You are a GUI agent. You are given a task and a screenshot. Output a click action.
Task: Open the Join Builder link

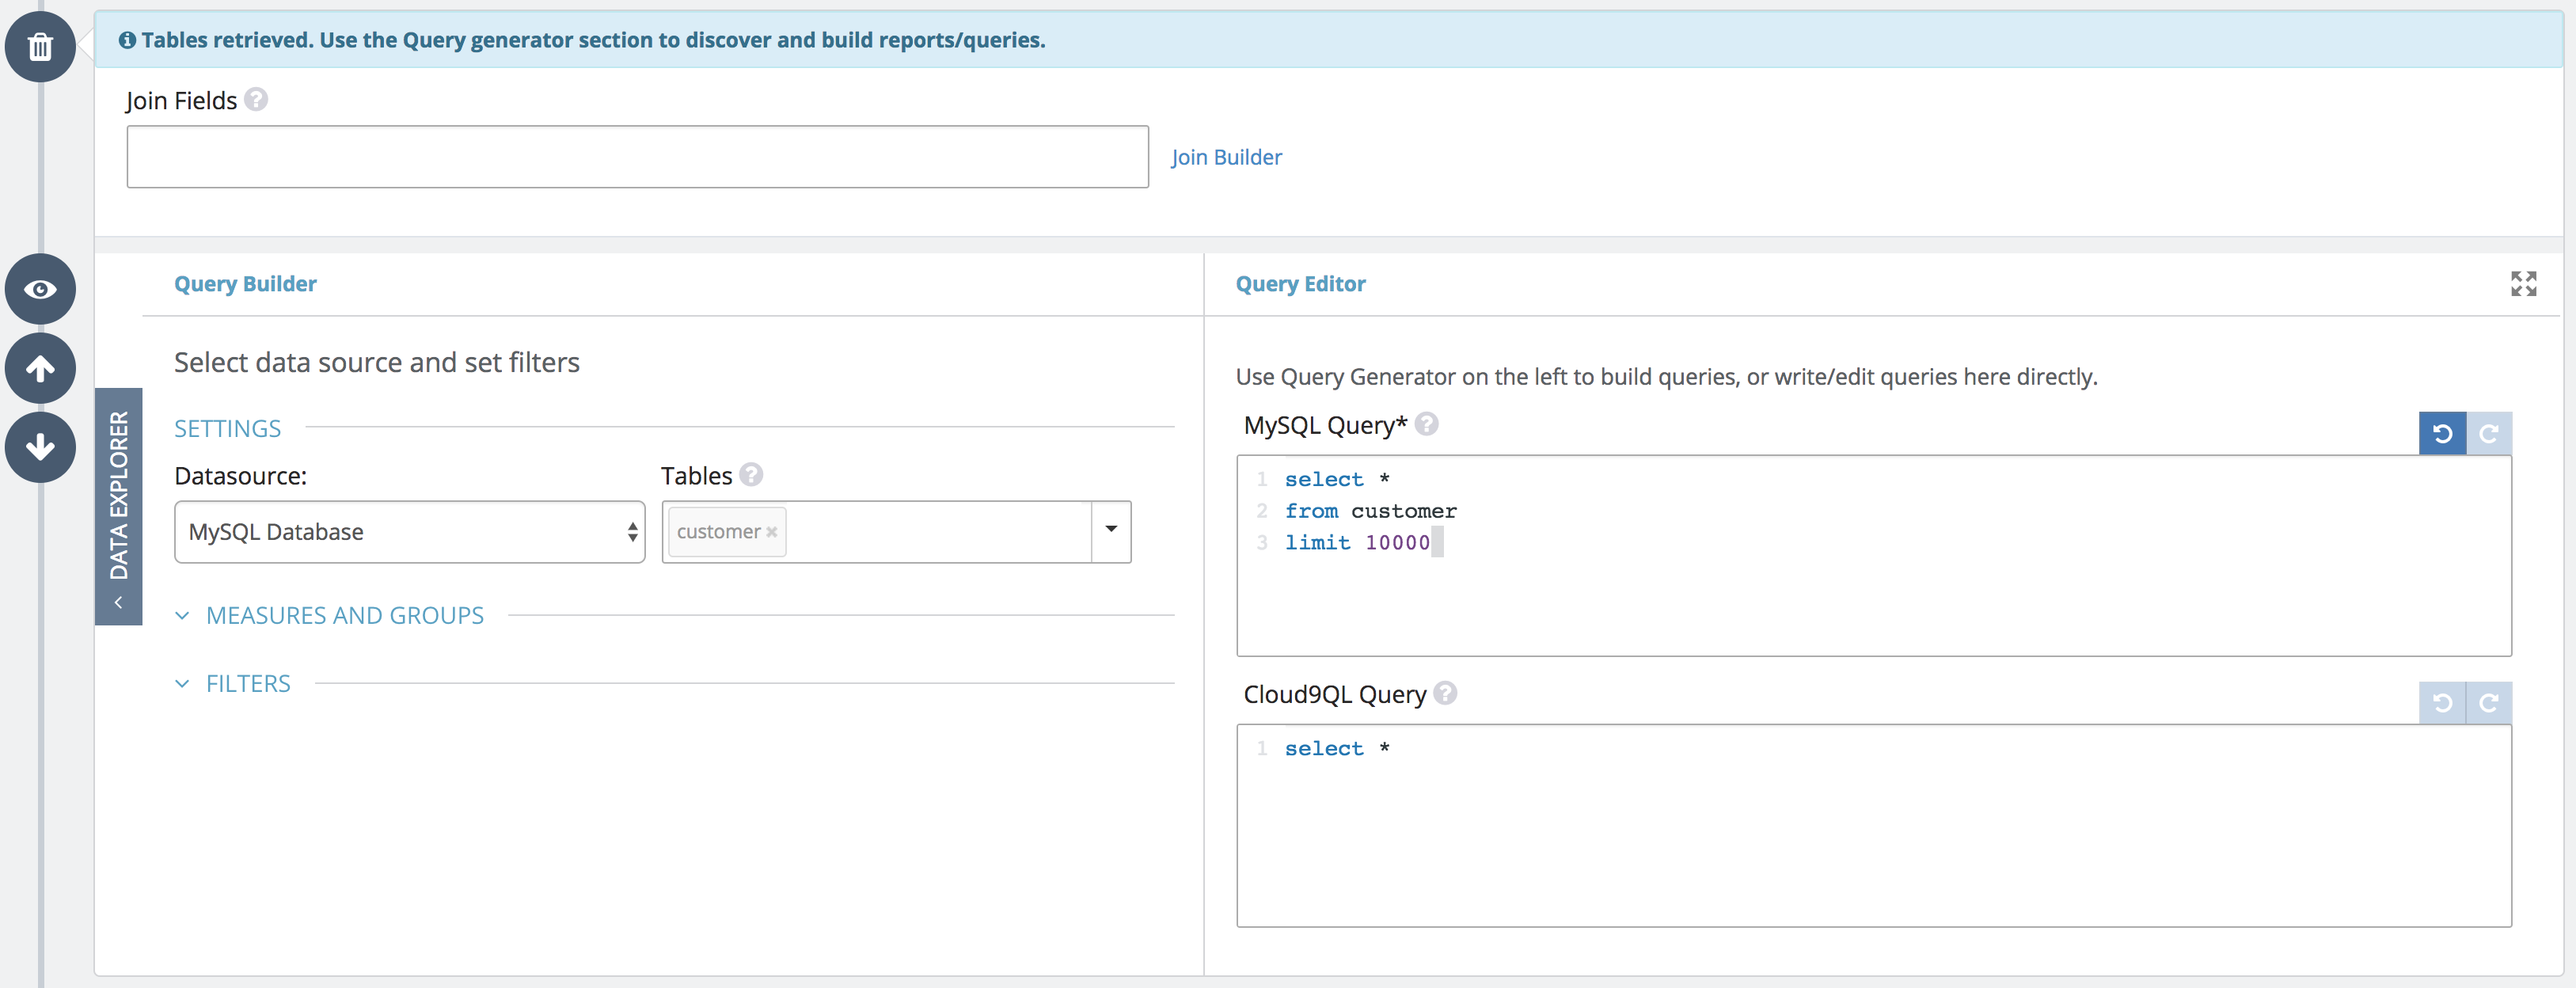coord(1226,157)
